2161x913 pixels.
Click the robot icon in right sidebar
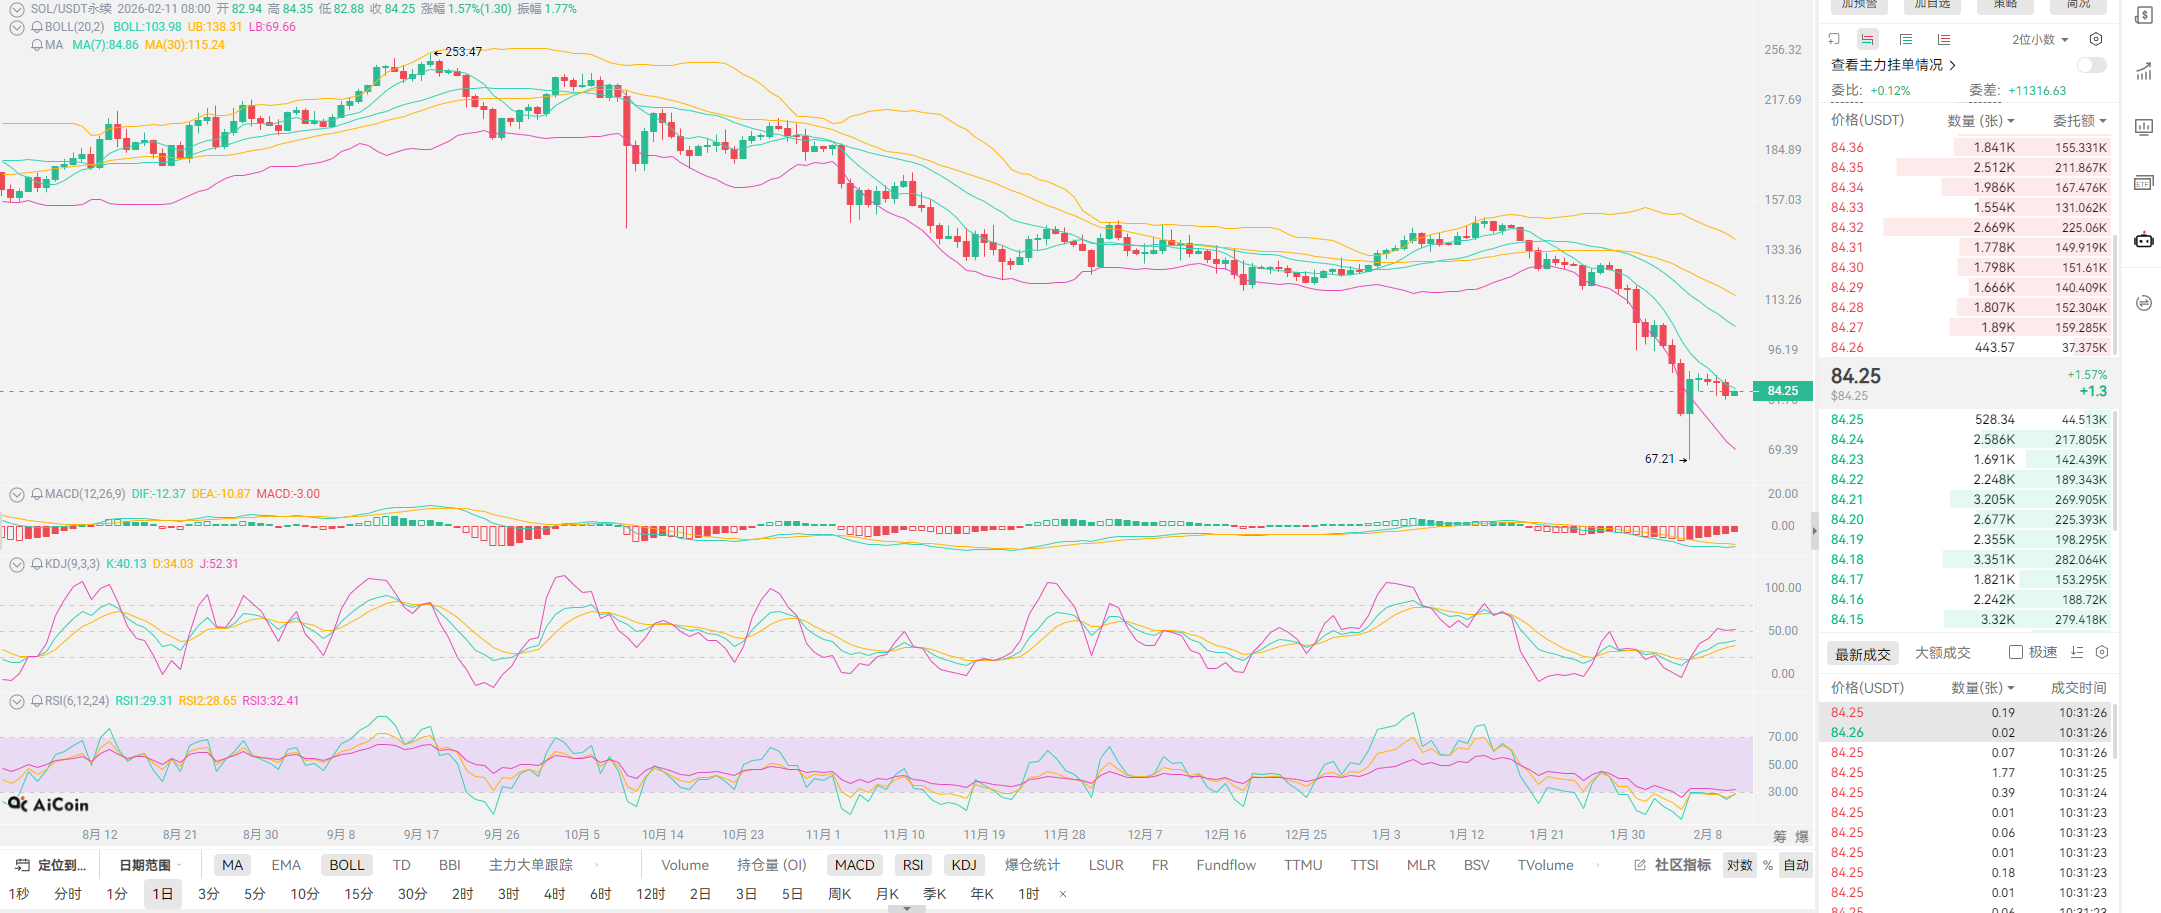(x=2144, y=240)
